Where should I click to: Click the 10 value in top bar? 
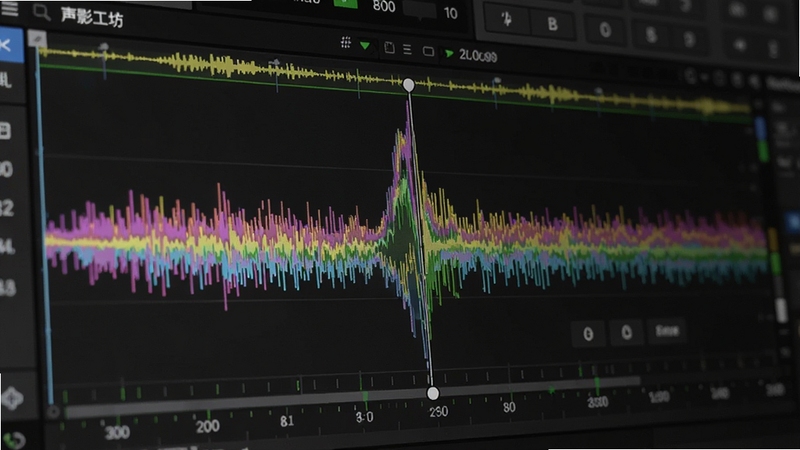coord(451,13)
